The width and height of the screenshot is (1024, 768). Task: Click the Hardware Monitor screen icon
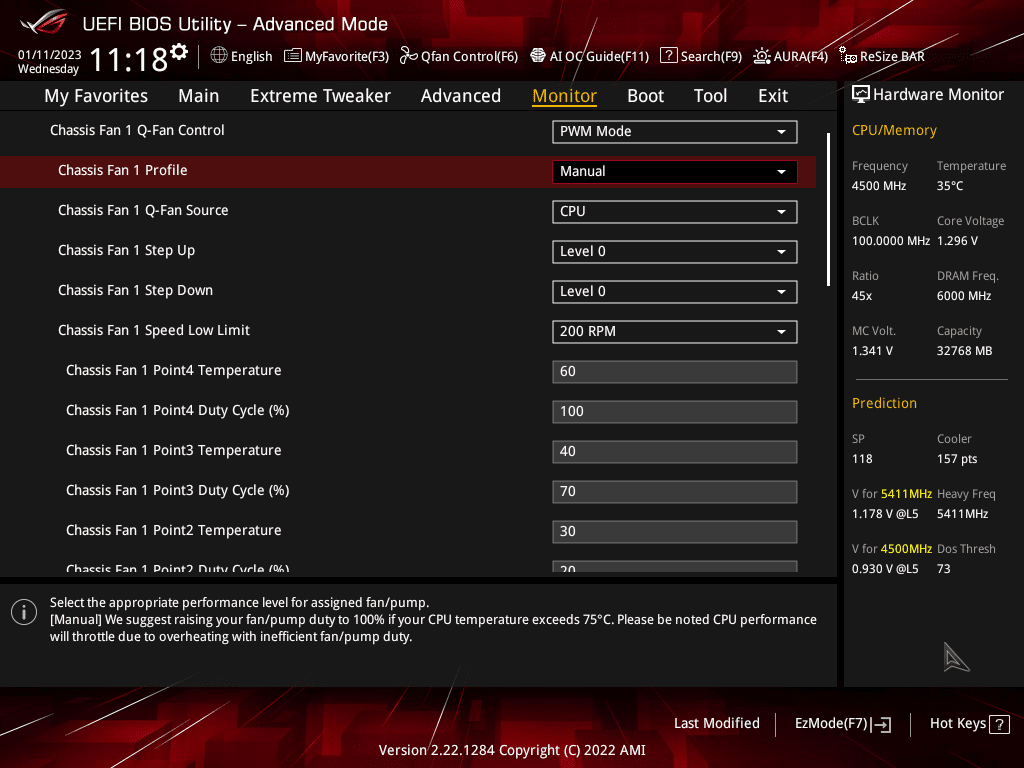click(861, 95)
